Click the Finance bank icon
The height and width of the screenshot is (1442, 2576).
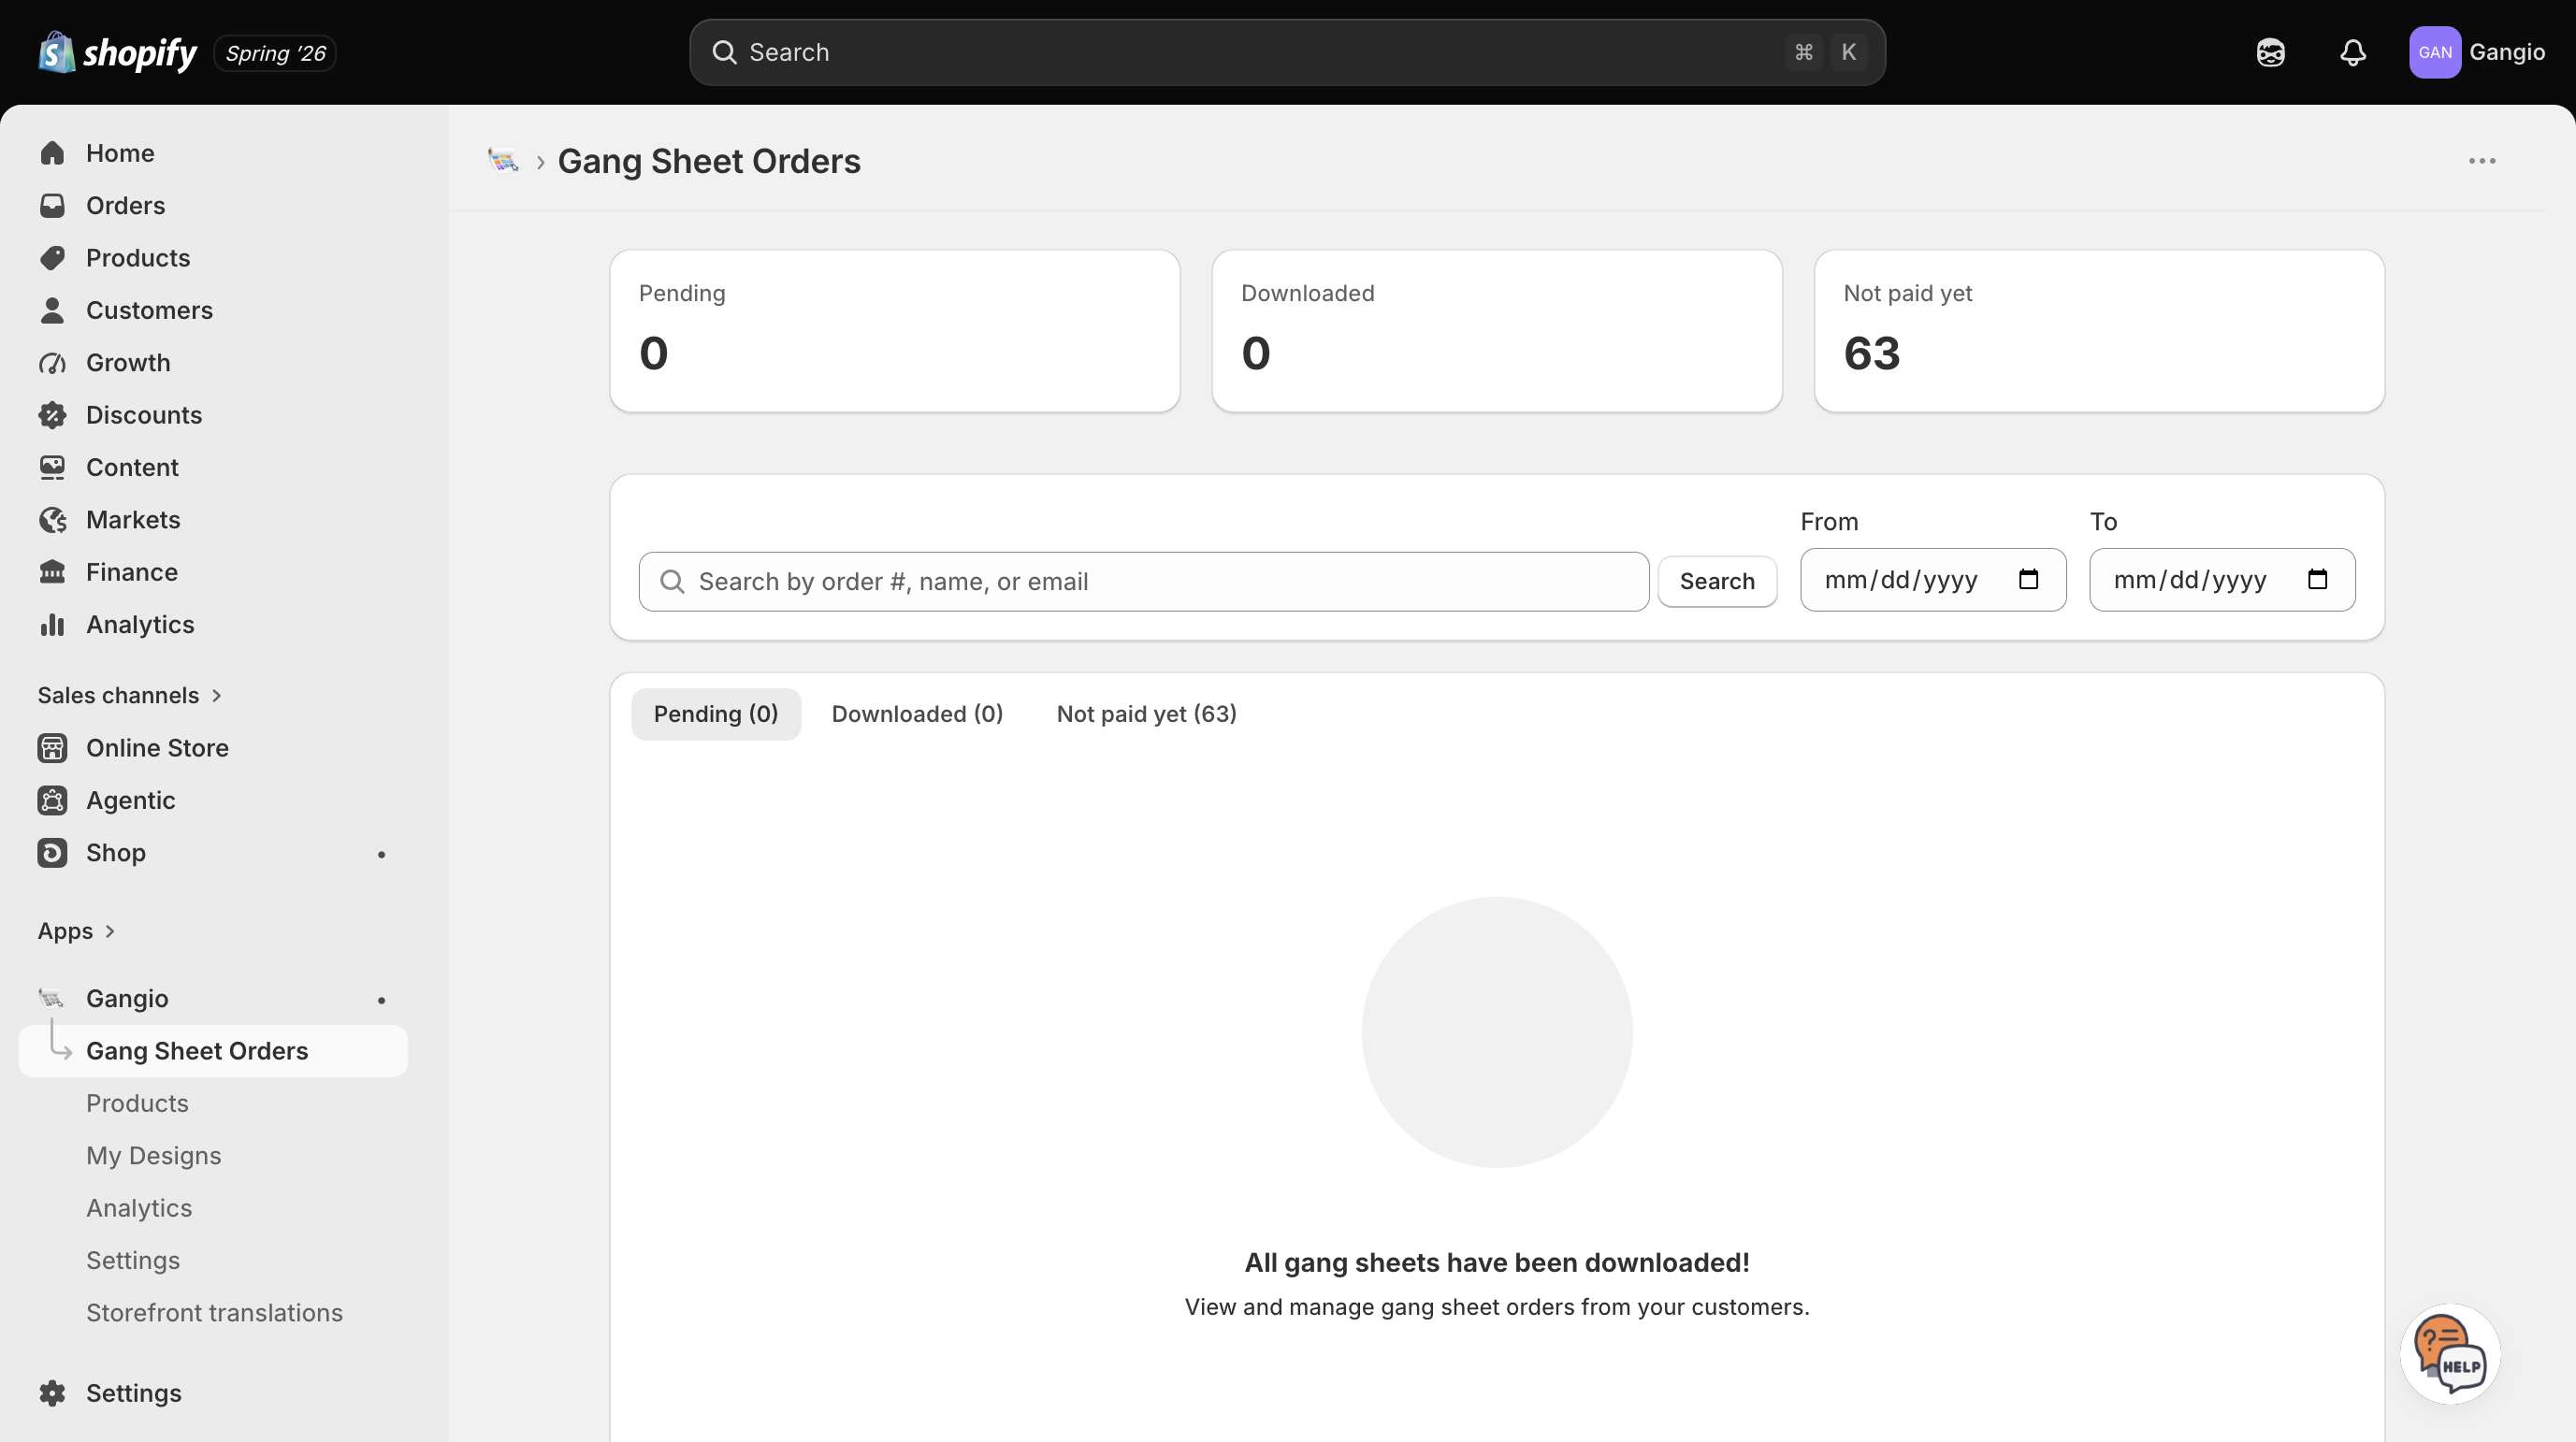coord(52,572)
